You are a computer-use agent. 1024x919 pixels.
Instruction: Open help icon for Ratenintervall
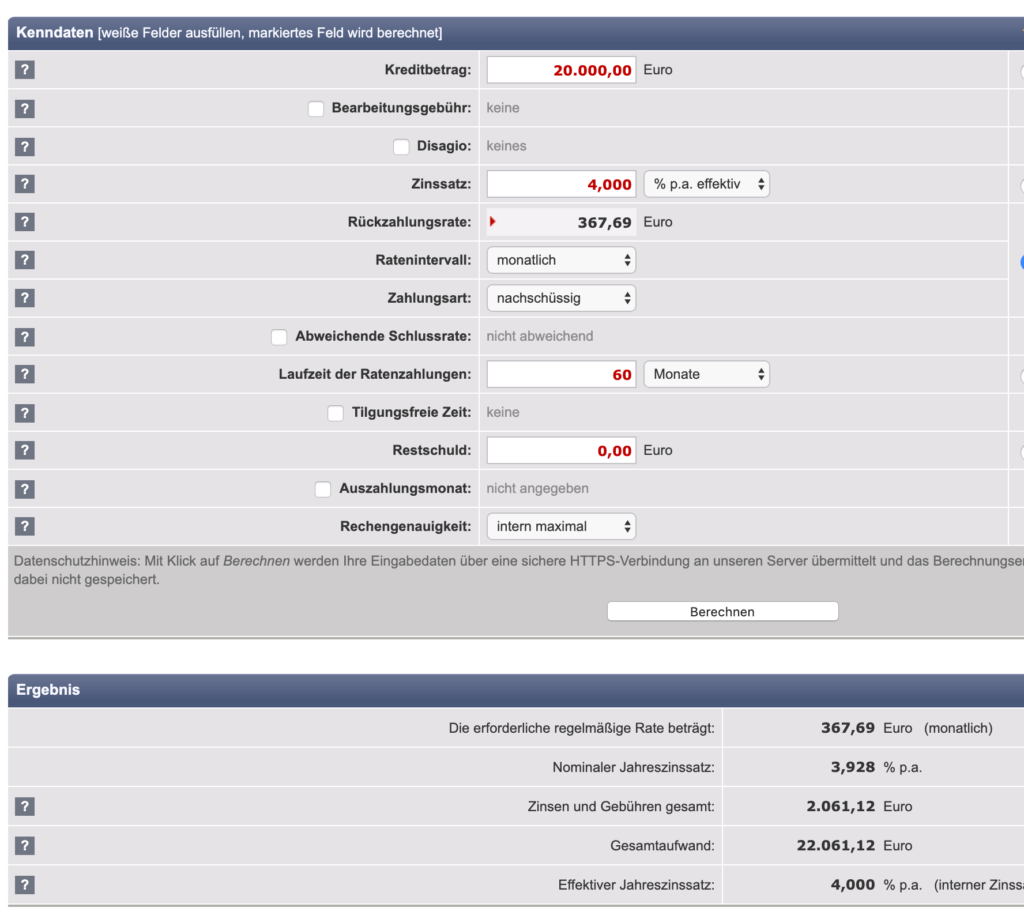point(25,260)
